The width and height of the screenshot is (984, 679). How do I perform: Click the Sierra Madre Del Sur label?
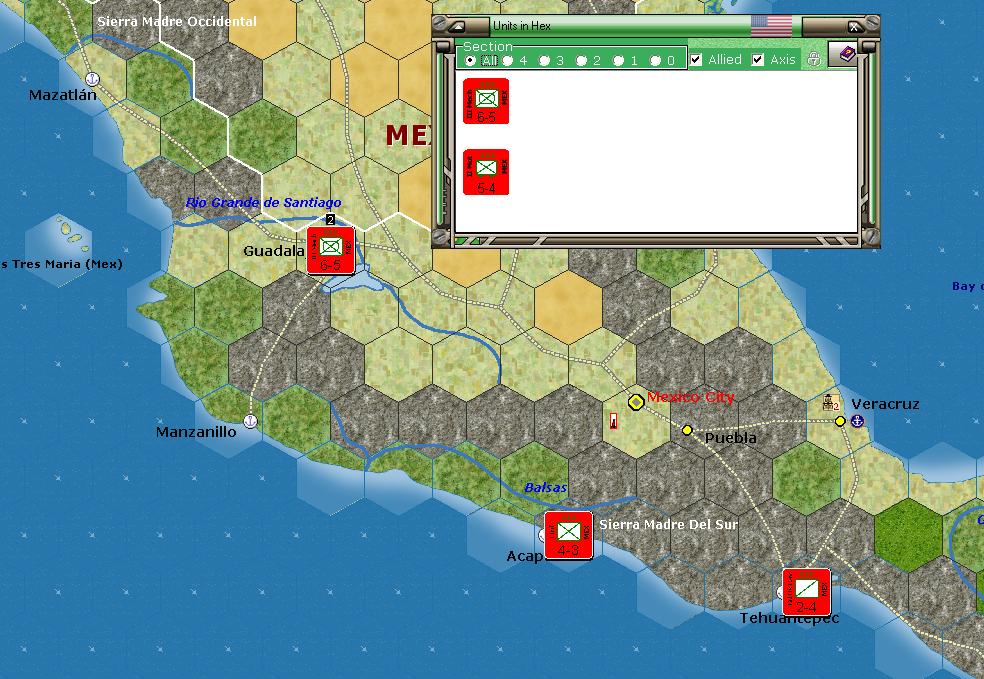[x=669, y=525]
